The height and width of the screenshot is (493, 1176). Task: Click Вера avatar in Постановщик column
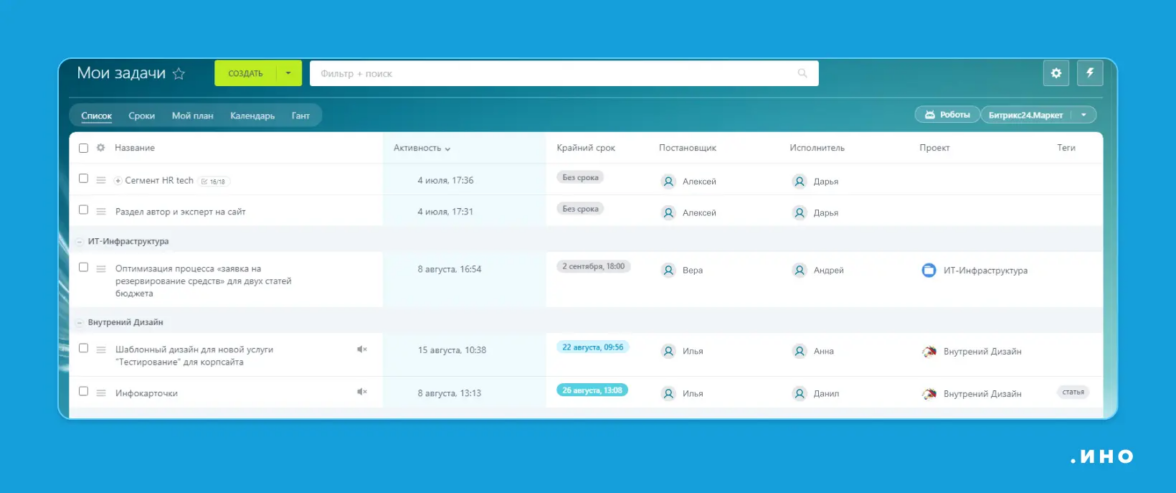tap(668, 270)
